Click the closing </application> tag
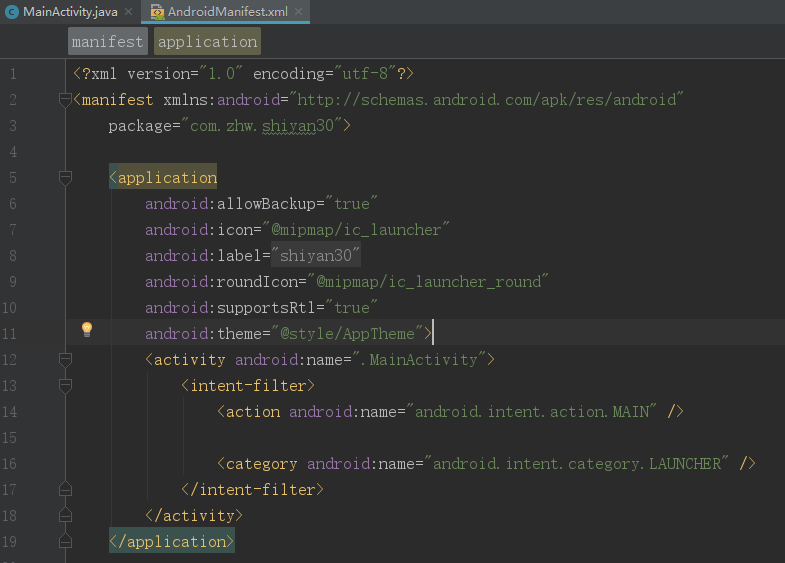 coord(172,541)
